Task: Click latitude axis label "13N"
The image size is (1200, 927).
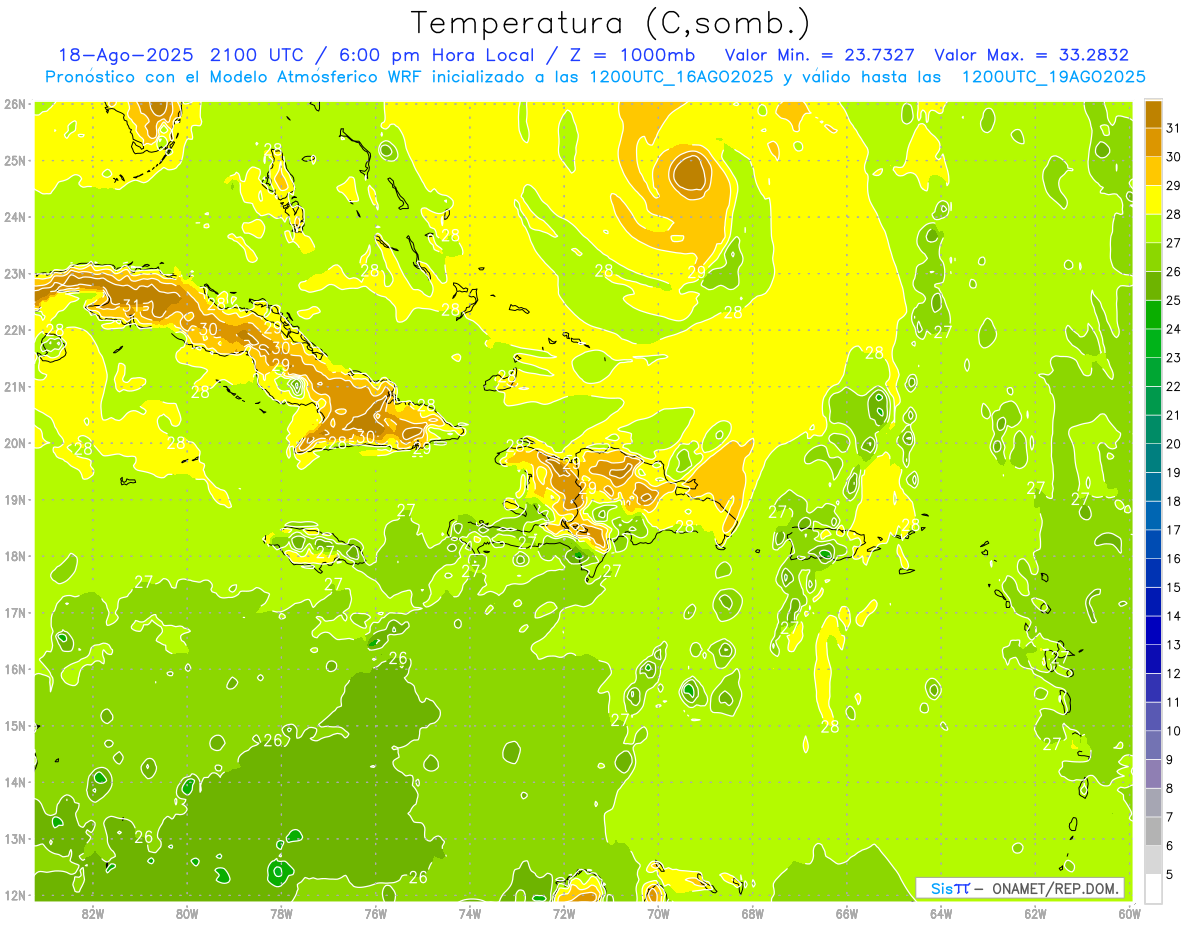Action: [x=15, y=838]
